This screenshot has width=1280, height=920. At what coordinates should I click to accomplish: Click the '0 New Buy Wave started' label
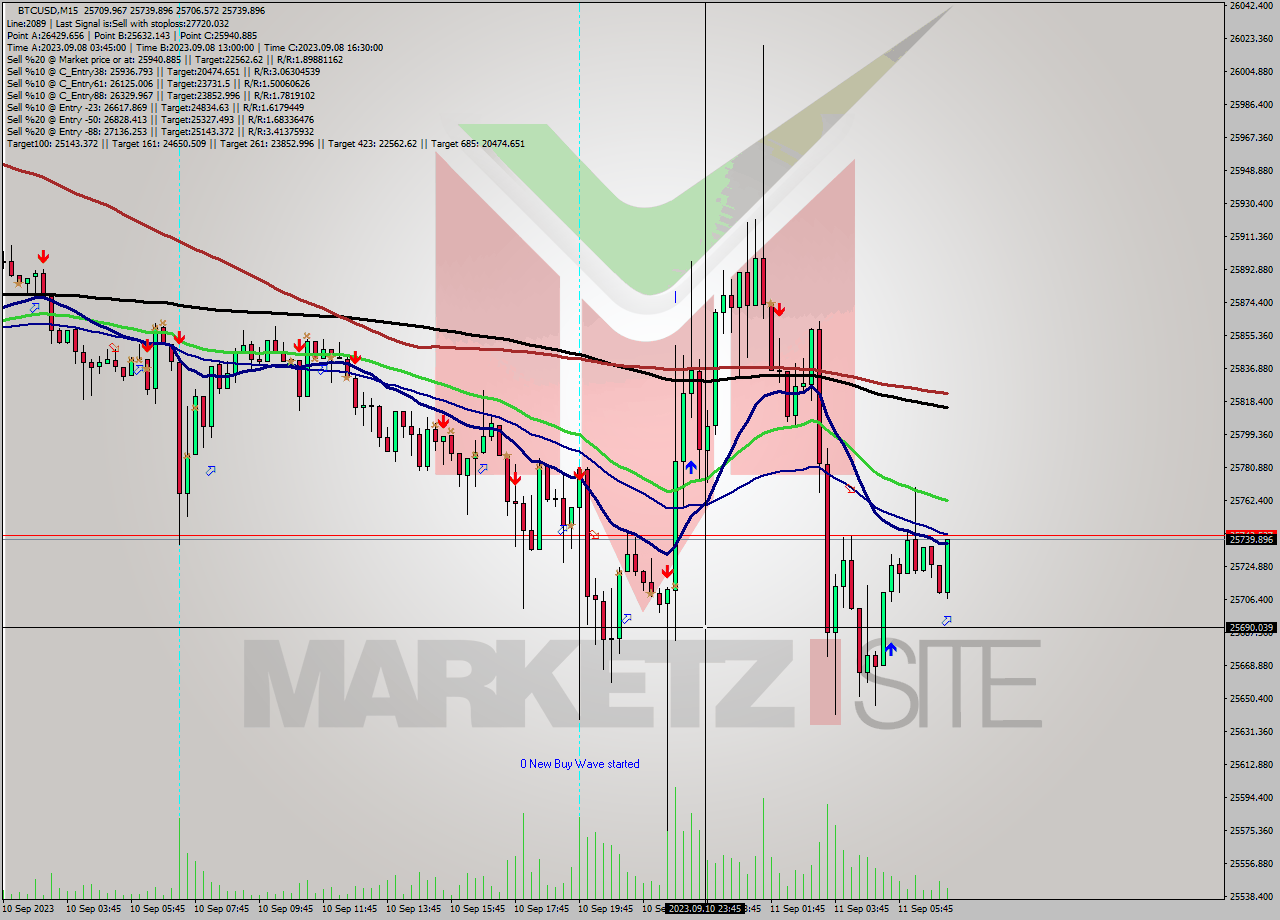580,764
